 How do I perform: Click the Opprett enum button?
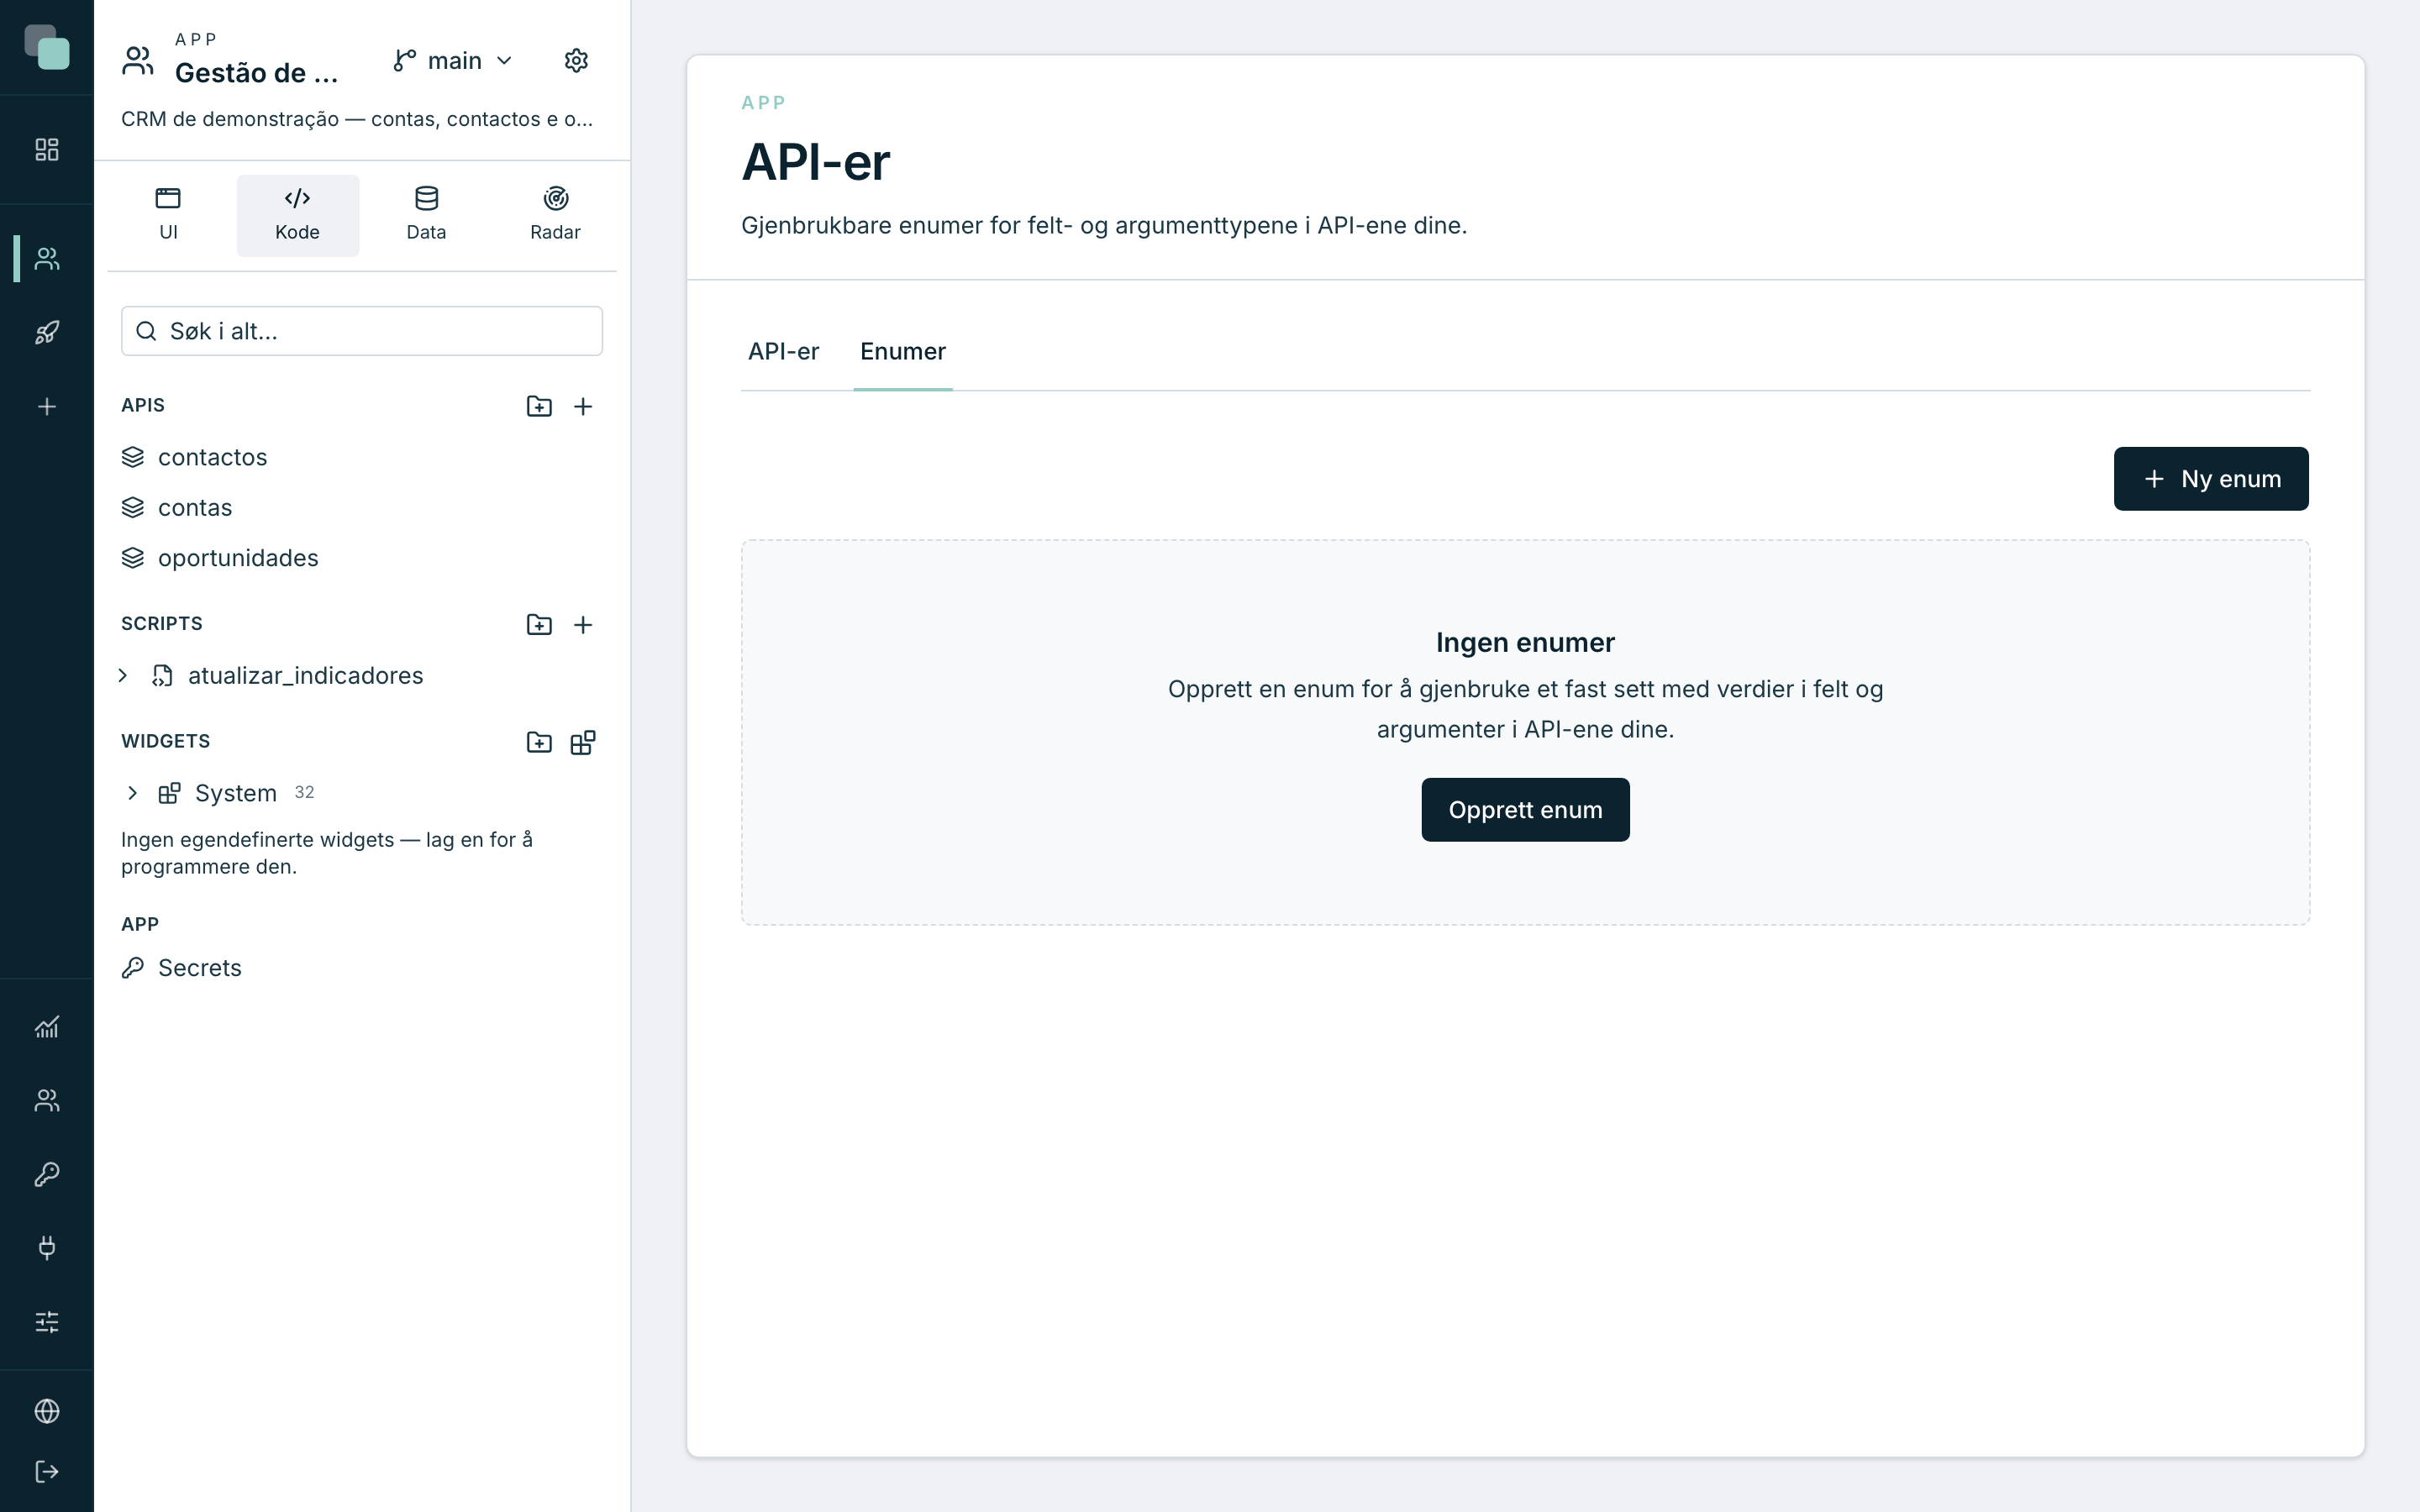point(1525,810)
